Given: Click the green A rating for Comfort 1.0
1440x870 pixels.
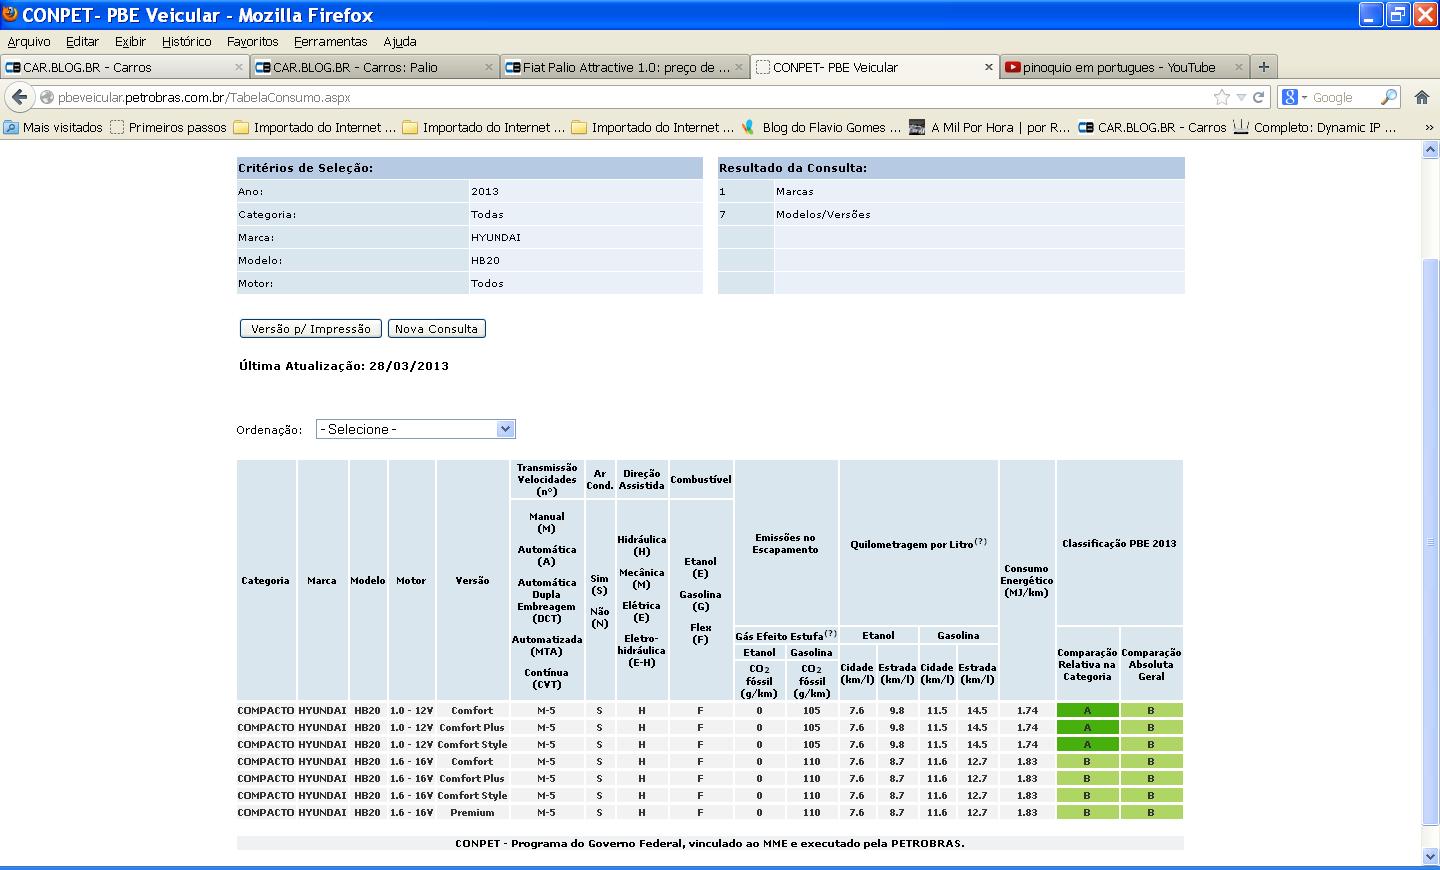Looking at the screenshot, I should tap(1087, 711).
